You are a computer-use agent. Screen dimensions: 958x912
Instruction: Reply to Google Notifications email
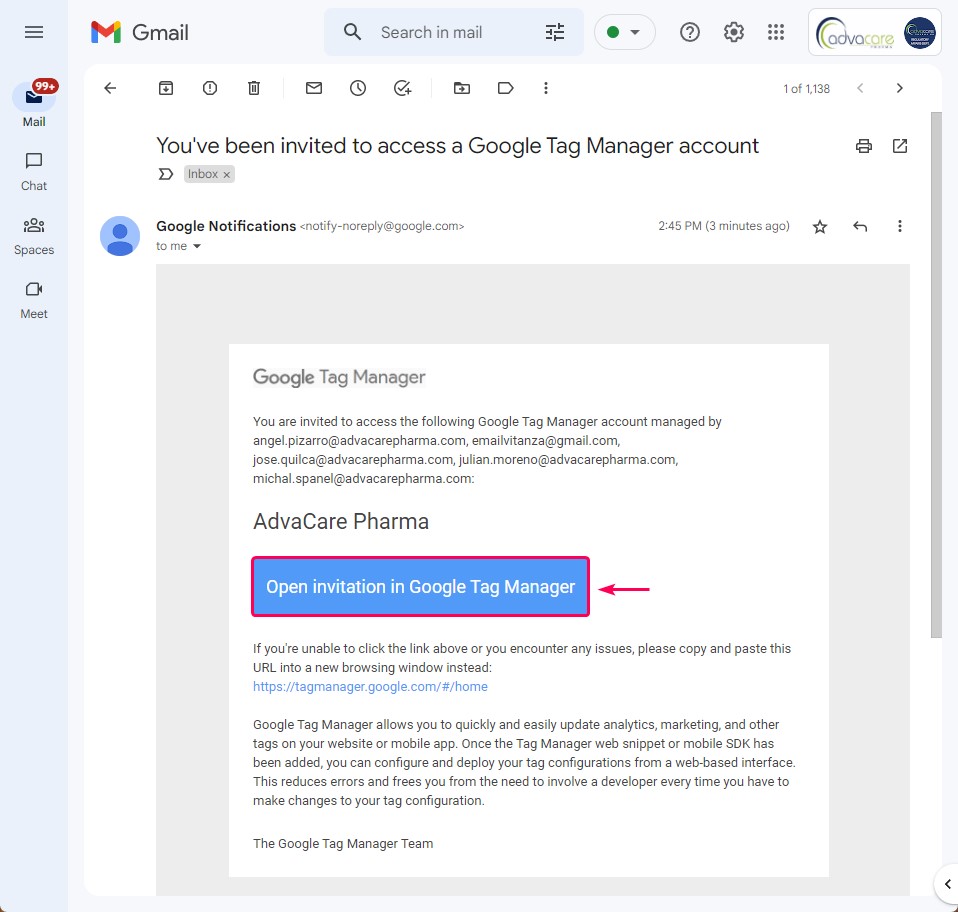[x=860, y=227]
